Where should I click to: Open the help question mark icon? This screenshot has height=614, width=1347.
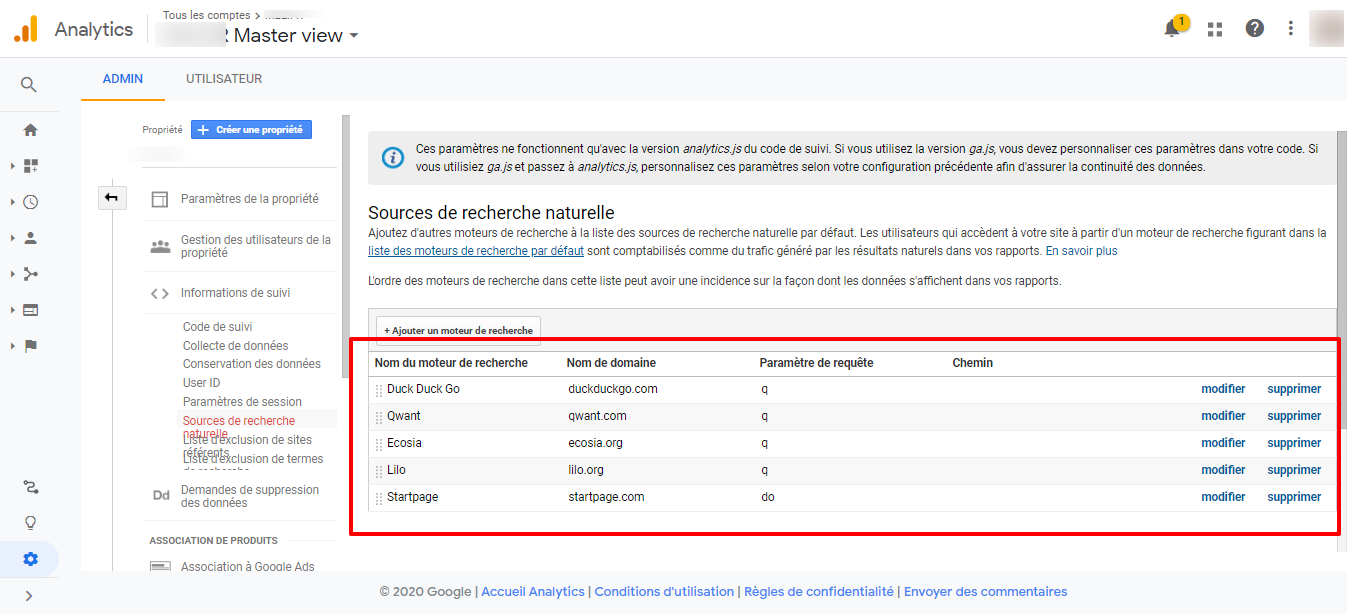point(1254,28)
